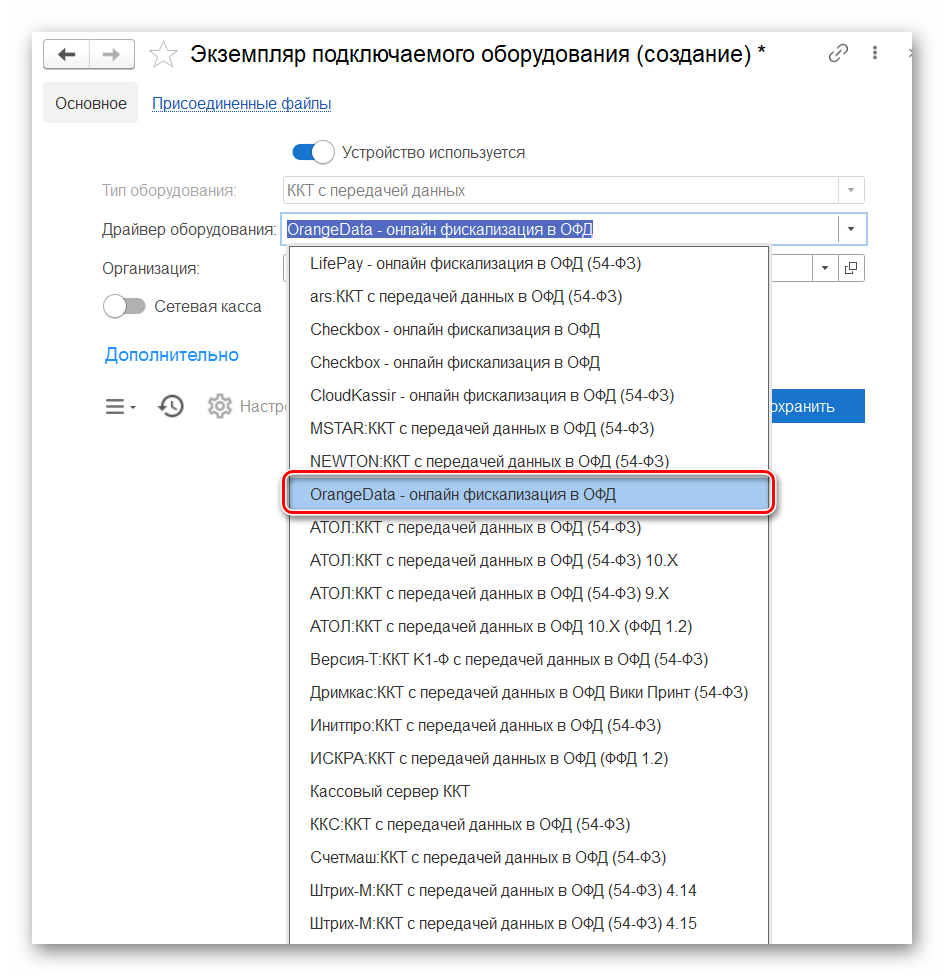Image resolution: width=944 pixels, height=976 pixels.
Task: Get link via the chain icon
Action: (x=838, y=54)
